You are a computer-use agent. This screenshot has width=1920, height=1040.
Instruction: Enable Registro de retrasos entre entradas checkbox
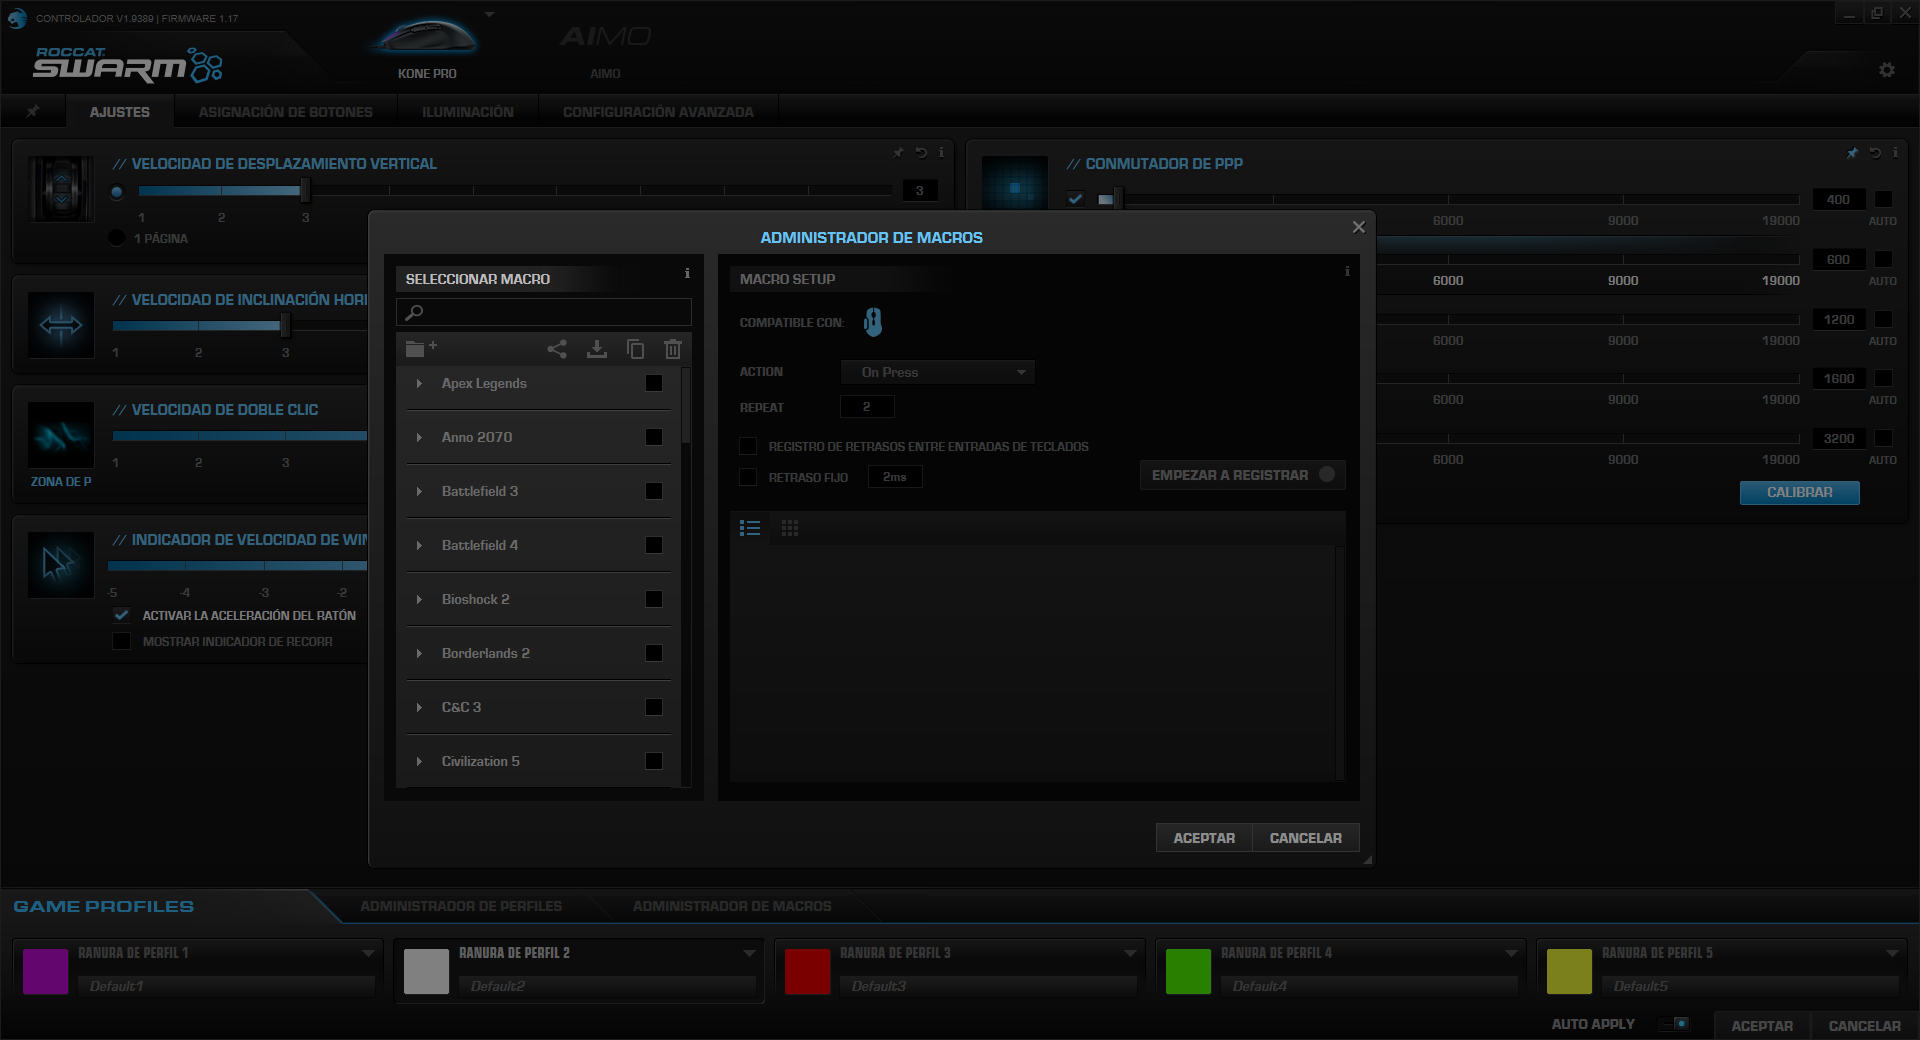pyautogui.click(x=748, y=446)
